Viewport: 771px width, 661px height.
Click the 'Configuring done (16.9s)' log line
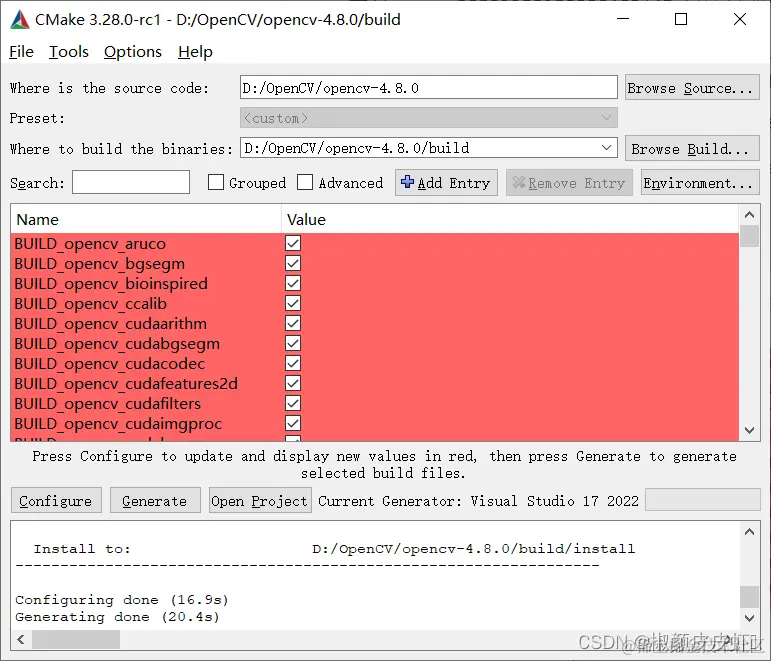pyautogui.click(x=122, y=600)
